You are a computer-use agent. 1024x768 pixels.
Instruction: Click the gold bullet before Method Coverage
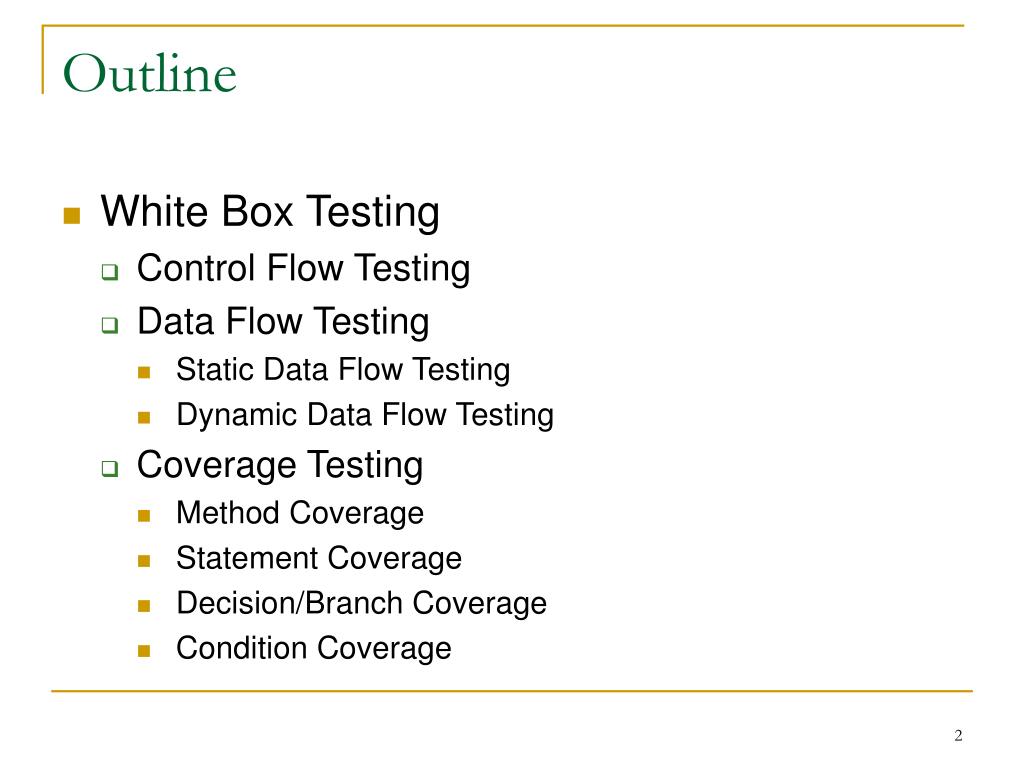pos(144,517)
